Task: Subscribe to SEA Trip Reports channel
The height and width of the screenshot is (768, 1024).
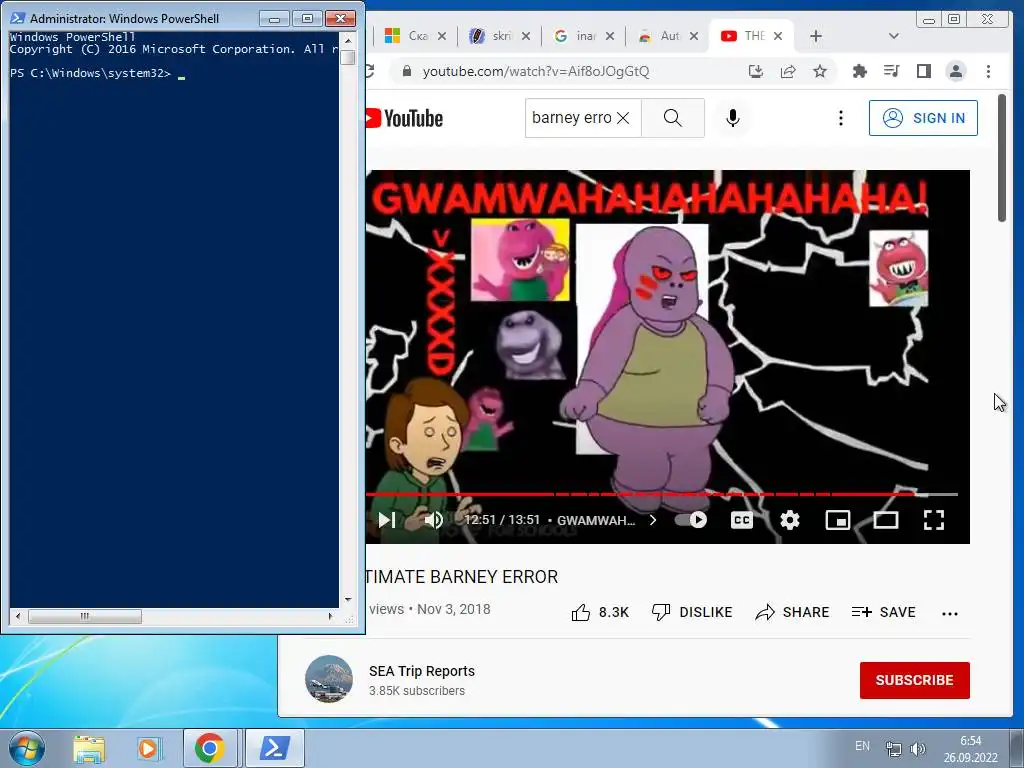Action: [x=914, y=680]
